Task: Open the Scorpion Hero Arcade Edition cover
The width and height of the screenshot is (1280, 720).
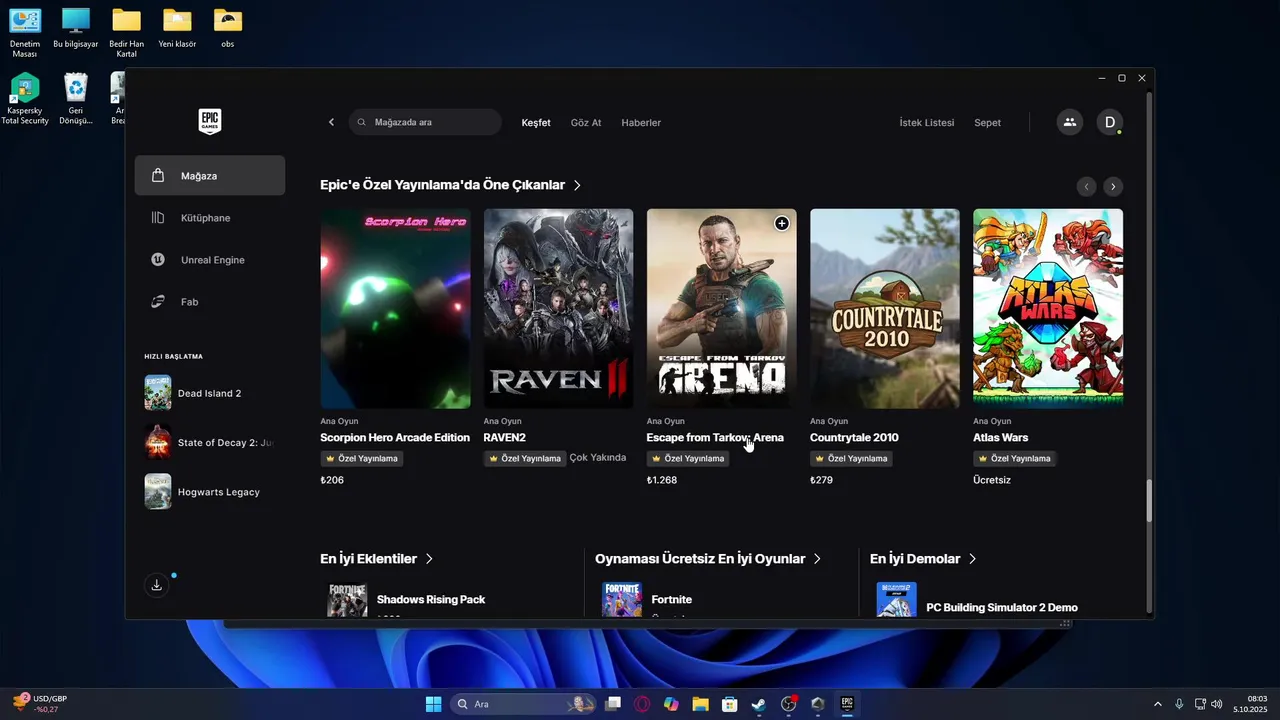Action: point(395,308)
